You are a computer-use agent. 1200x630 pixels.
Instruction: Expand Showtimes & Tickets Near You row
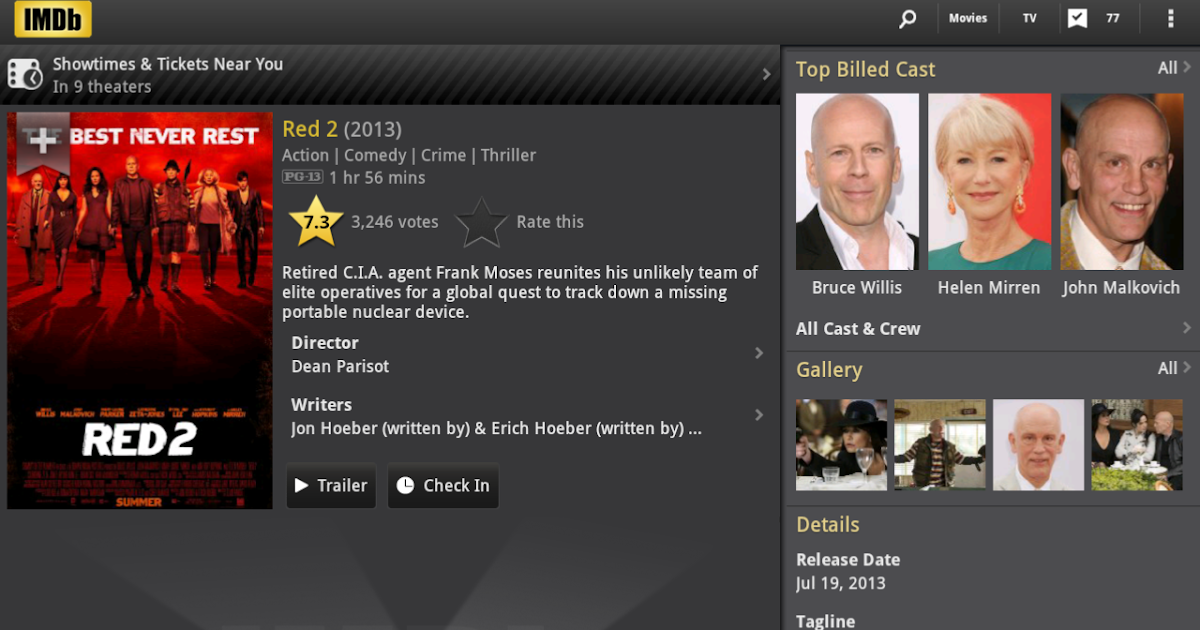[390, 75]
